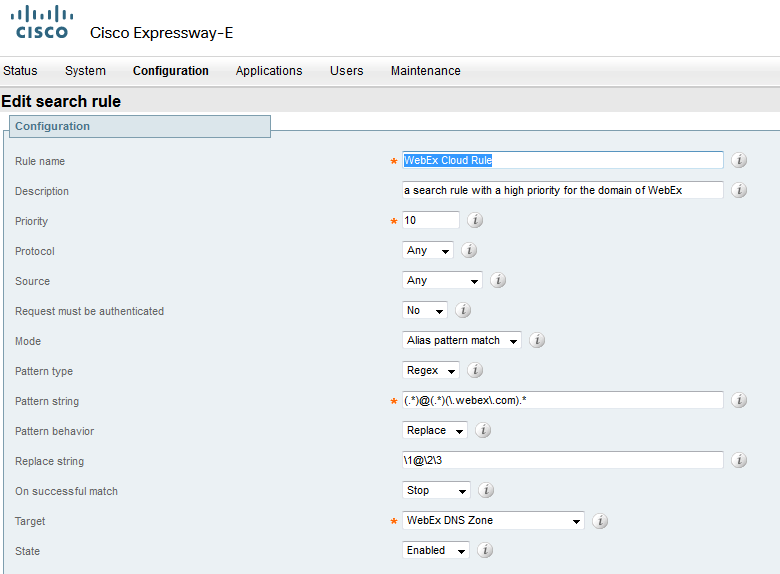Click the Rule name label

(x=40, y=161)
